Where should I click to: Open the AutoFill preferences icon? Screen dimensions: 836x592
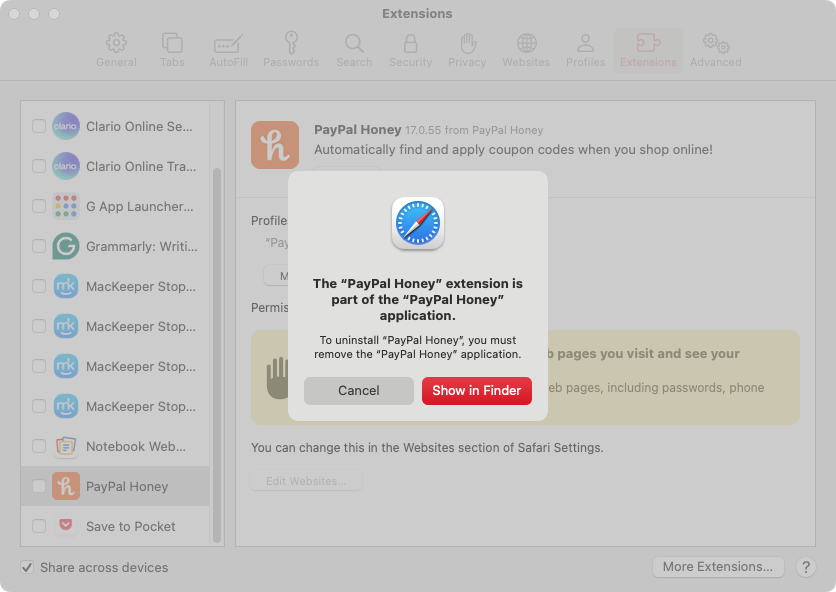coord(227,44)
